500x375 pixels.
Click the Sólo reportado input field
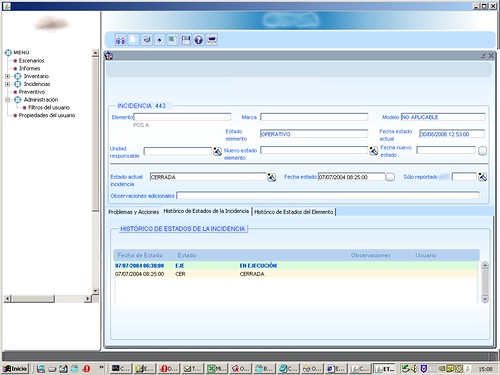(464, 177)
